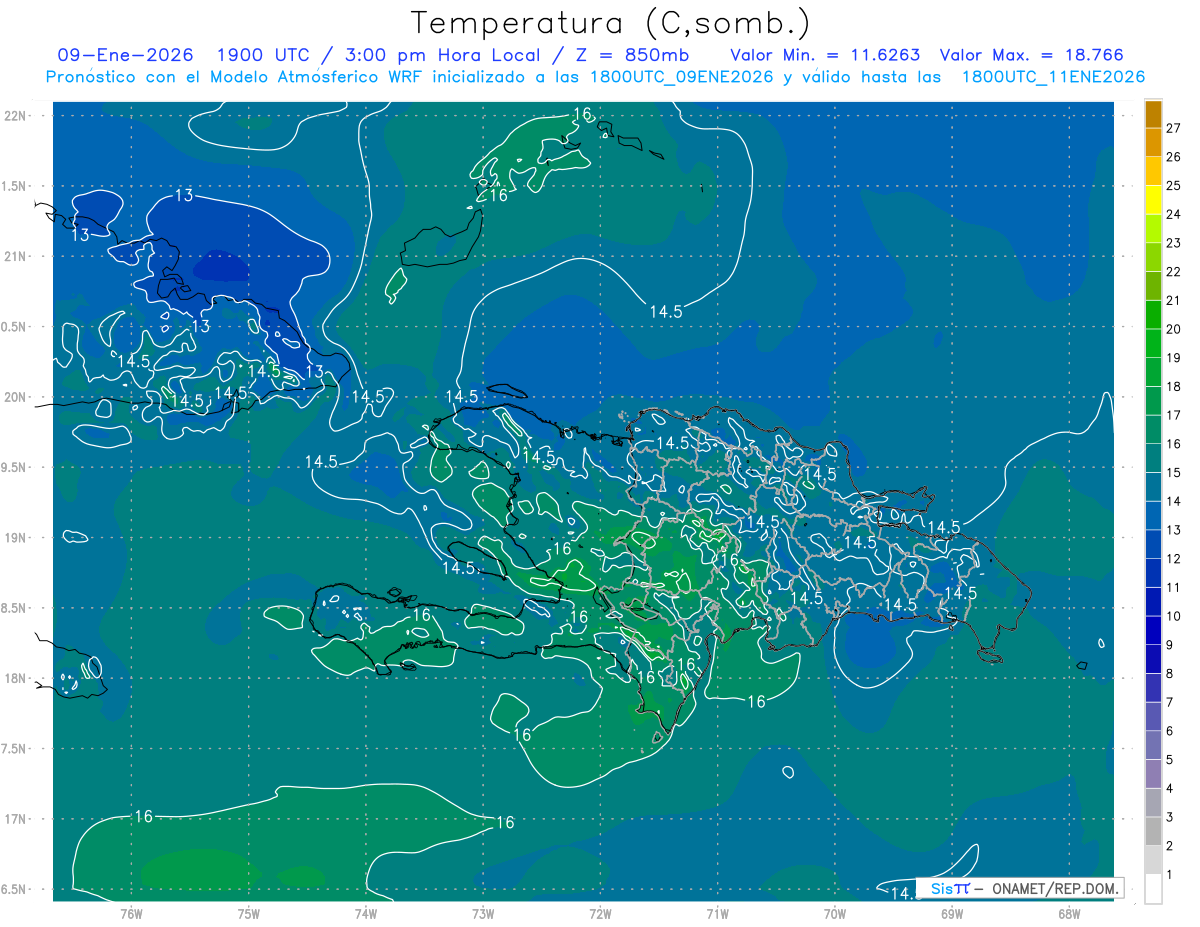
Task: Click the longitude label "70W"
Action: [x=835, y=914]
